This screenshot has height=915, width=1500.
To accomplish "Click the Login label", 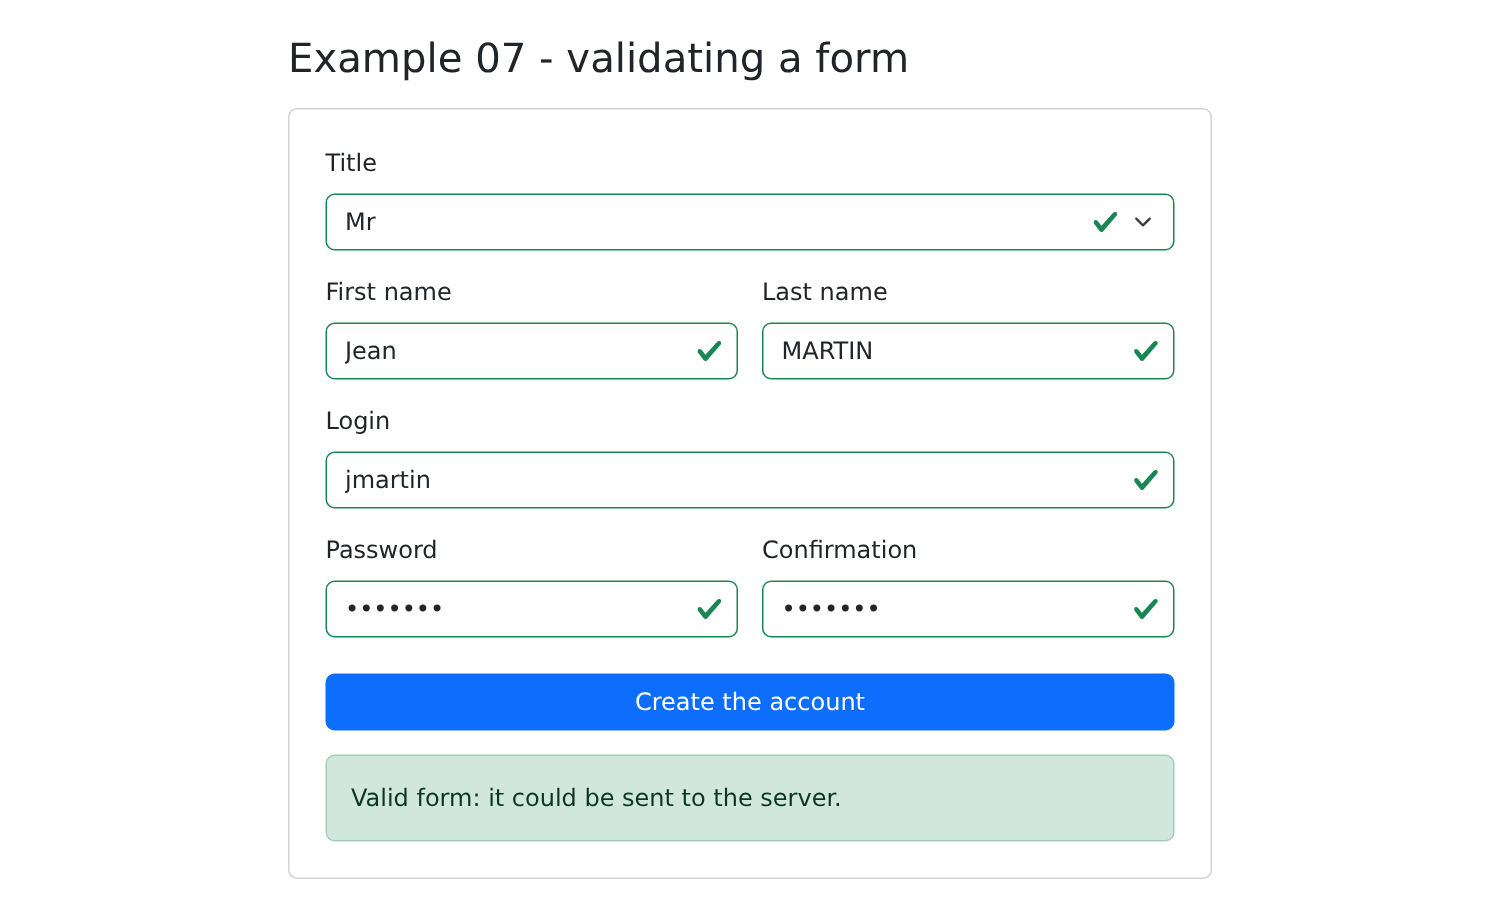I will [357, 421].
